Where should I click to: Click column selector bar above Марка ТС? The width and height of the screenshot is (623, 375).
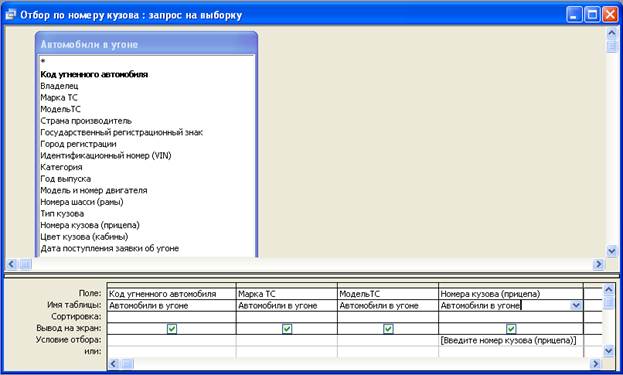pyautogui.click(x=286, y=285)
